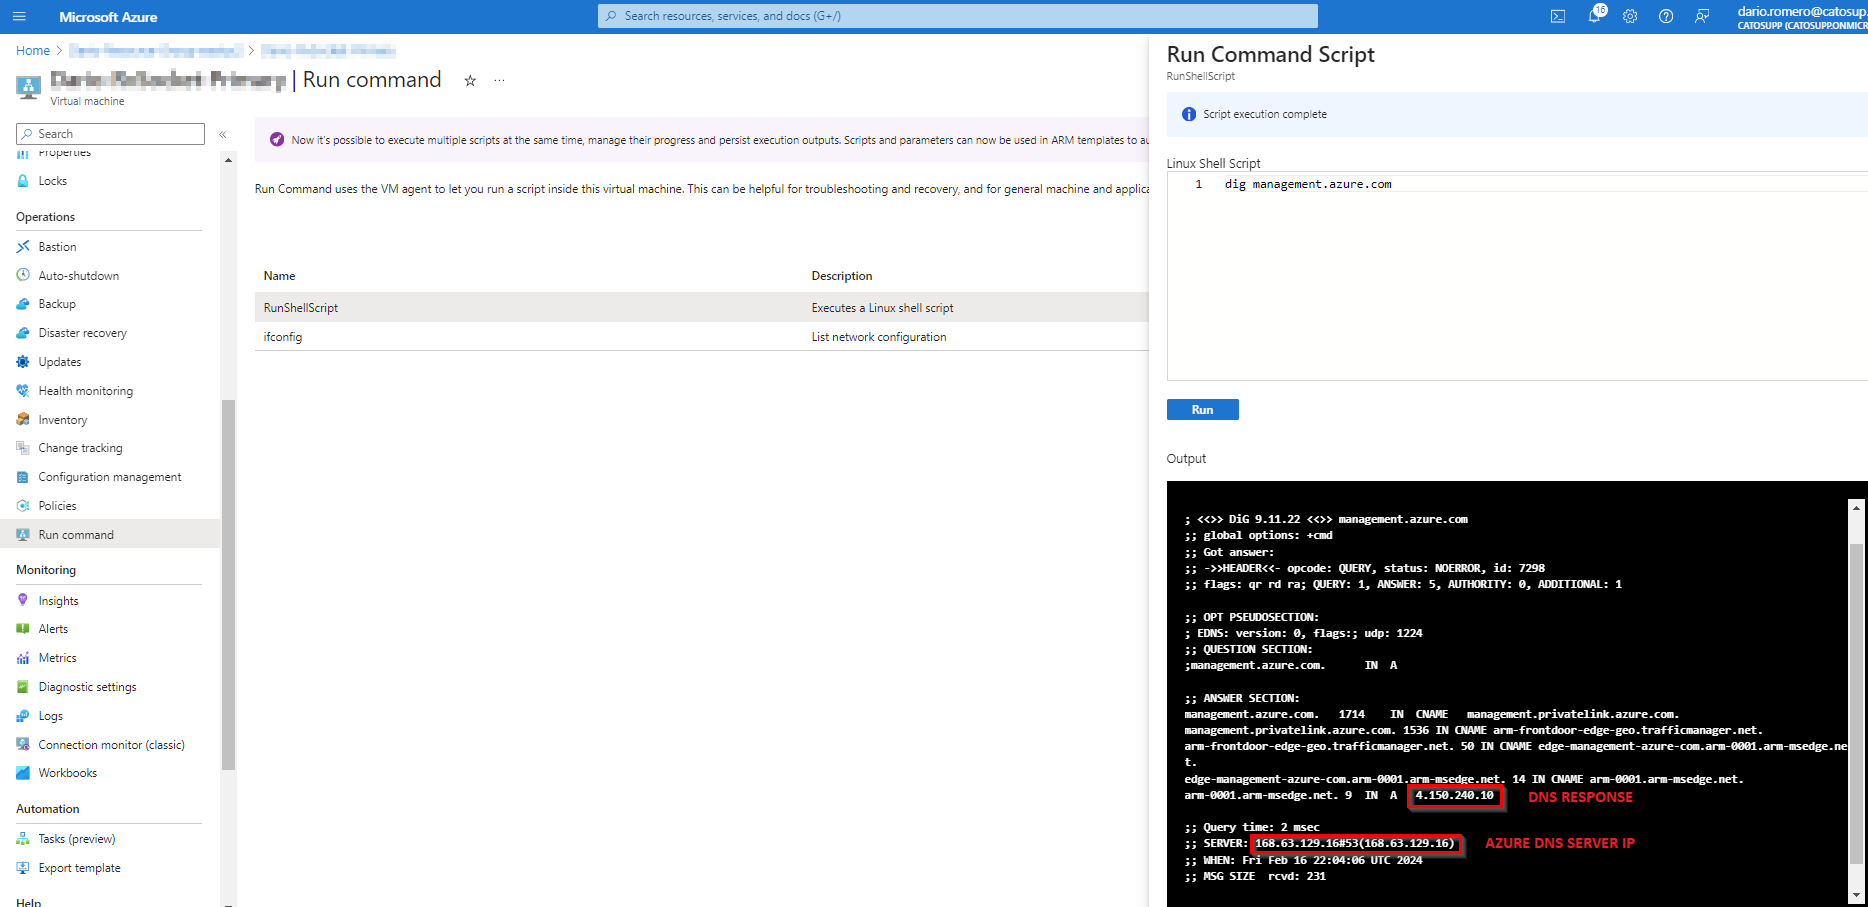Click the Microsoft Azure logo text
1868x907 pixels.
(108, 17)
